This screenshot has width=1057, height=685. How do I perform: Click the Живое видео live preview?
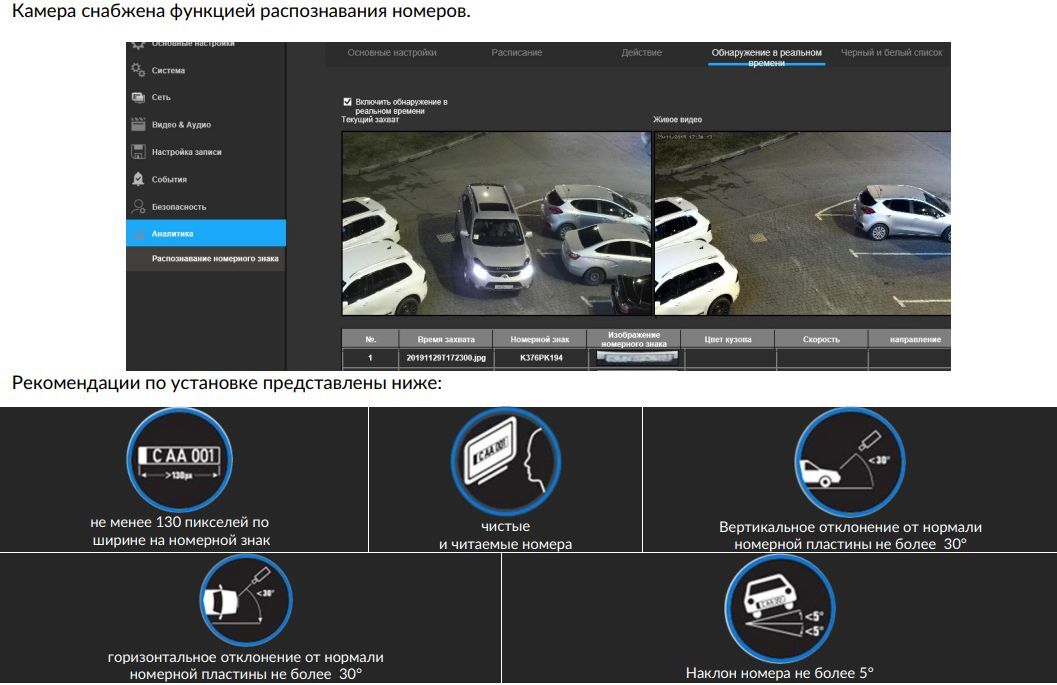802,223
